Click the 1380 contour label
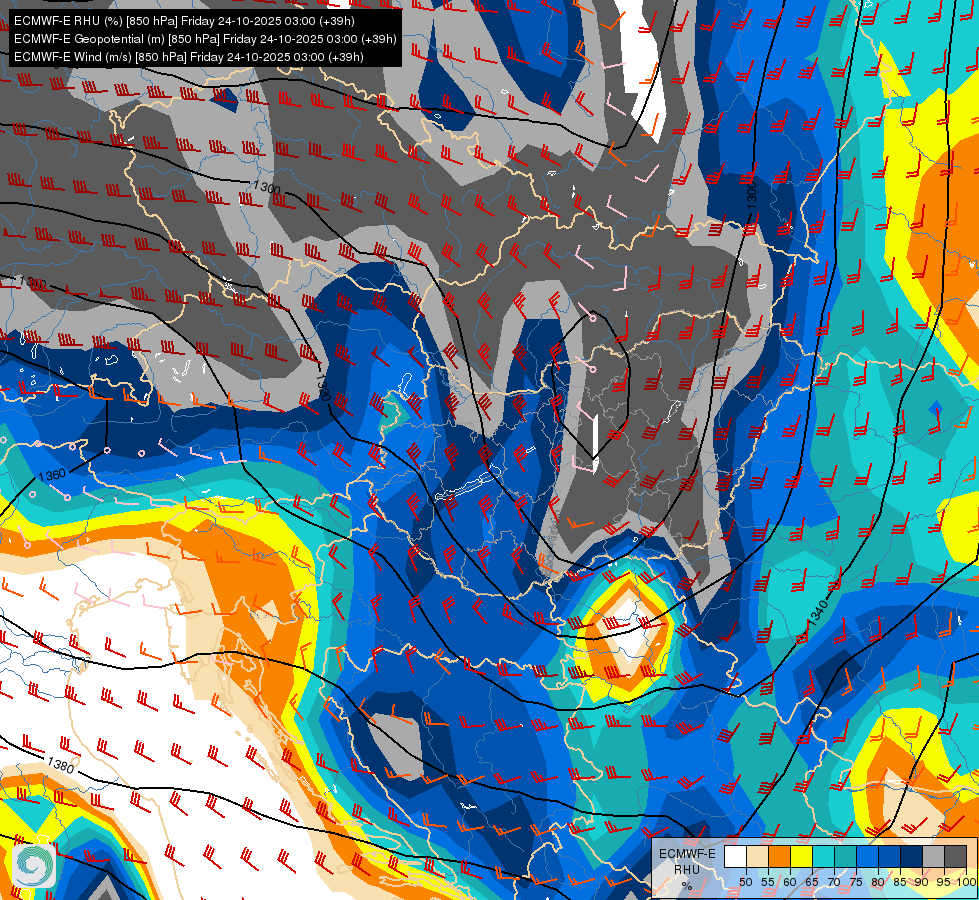 click(x=61, y=765)
